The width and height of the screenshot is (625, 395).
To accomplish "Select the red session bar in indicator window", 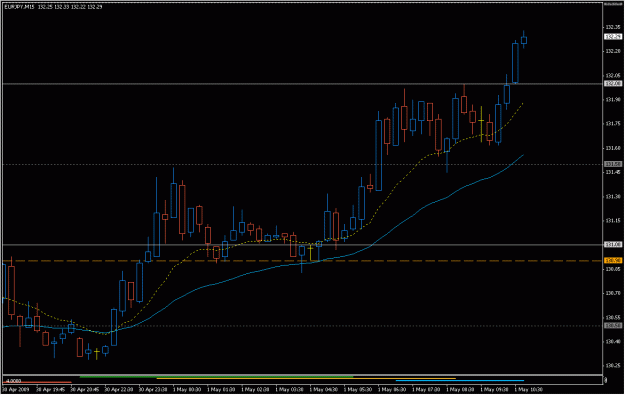I will (x=38, y=383).
